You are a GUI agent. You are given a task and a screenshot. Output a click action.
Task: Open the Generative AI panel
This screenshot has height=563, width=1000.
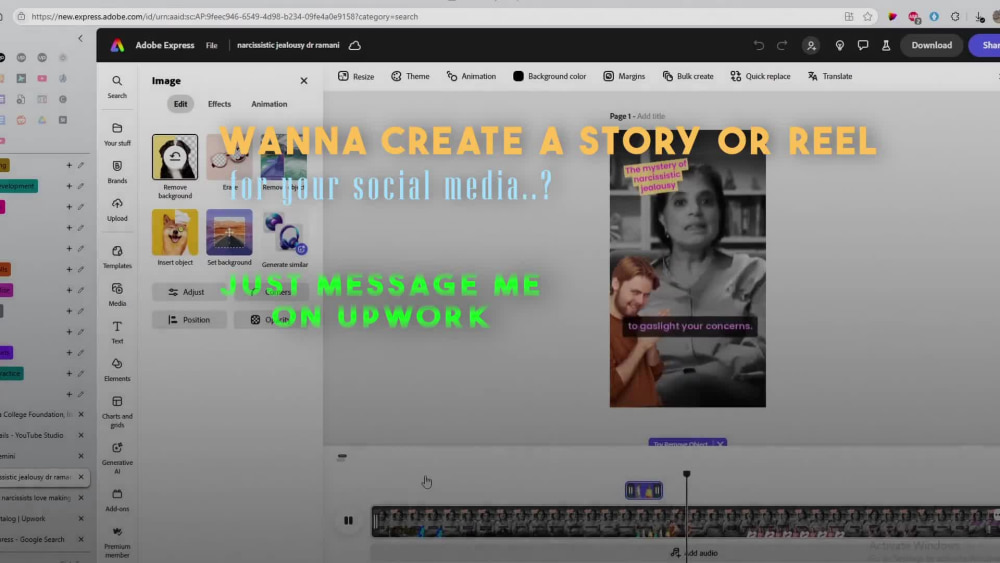(117, 458)
